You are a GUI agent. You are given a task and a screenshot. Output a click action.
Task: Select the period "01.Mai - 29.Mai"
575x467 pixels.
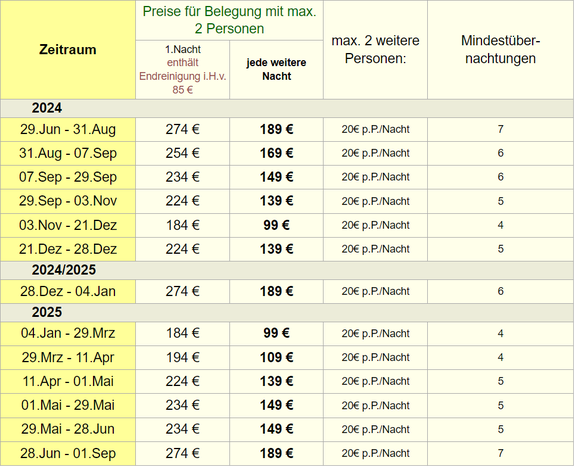point(68,405)
